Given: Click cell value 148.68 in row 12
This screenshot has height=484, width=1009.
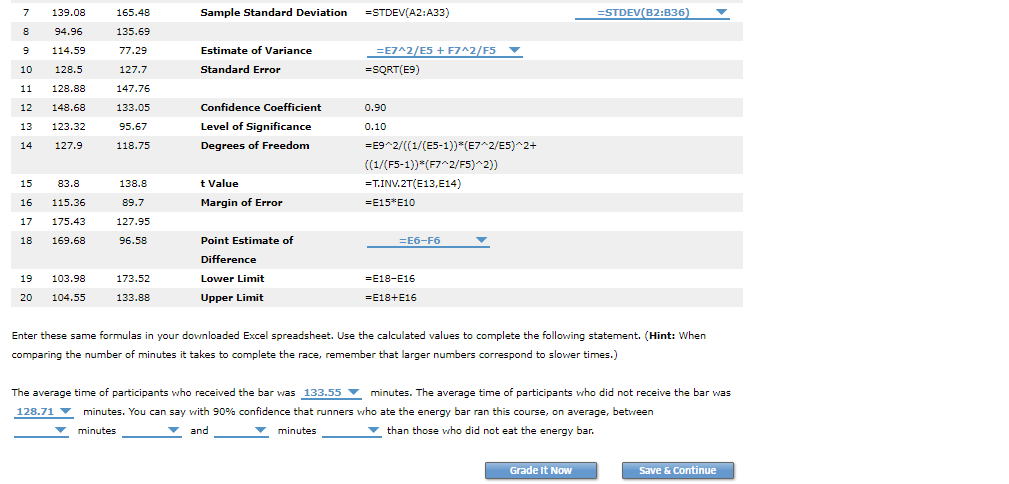Looking at the screenshot, I should [69, 107].
